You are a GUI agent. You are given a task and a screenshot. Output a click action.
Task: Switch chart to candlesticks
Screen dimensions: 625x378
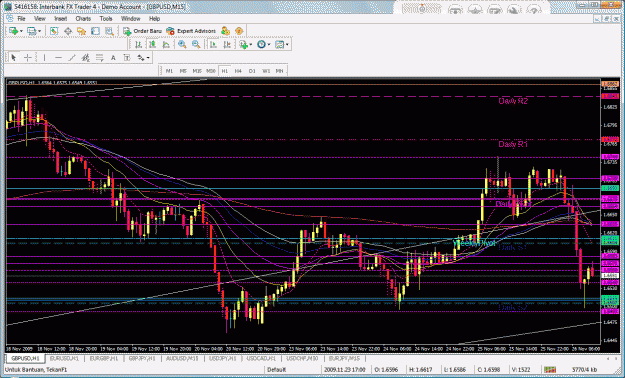(x=152, y=44)
